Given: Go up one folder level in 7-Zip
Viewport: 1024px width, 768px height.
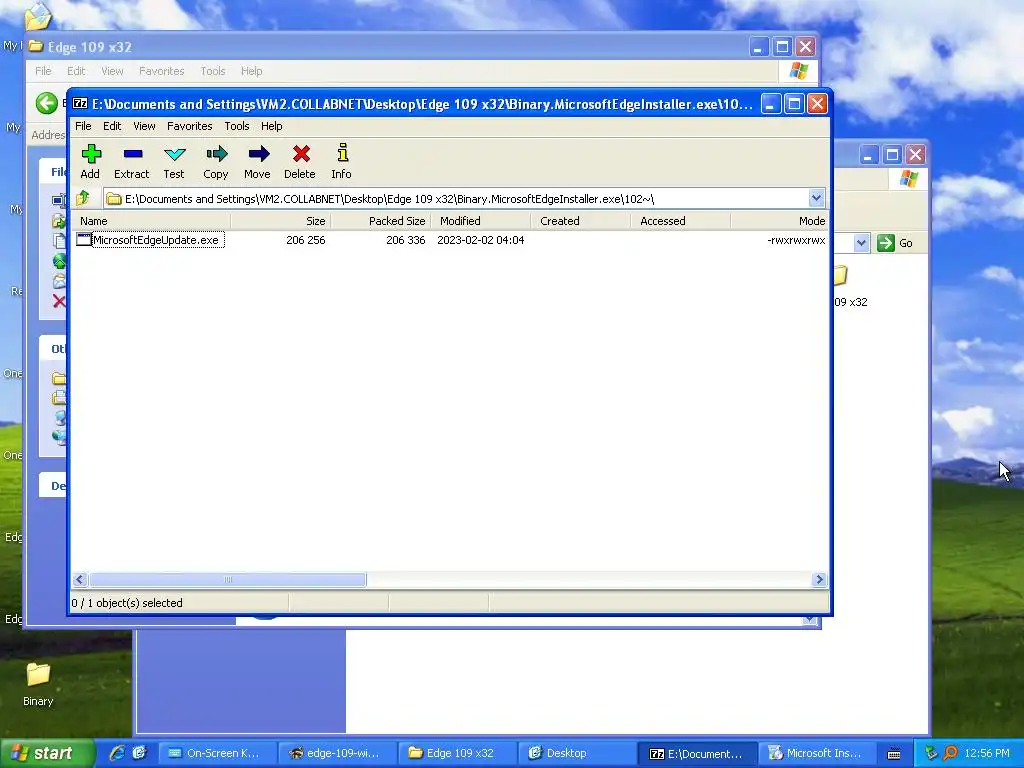Looking at the screenshot, I should coord(83,198).
